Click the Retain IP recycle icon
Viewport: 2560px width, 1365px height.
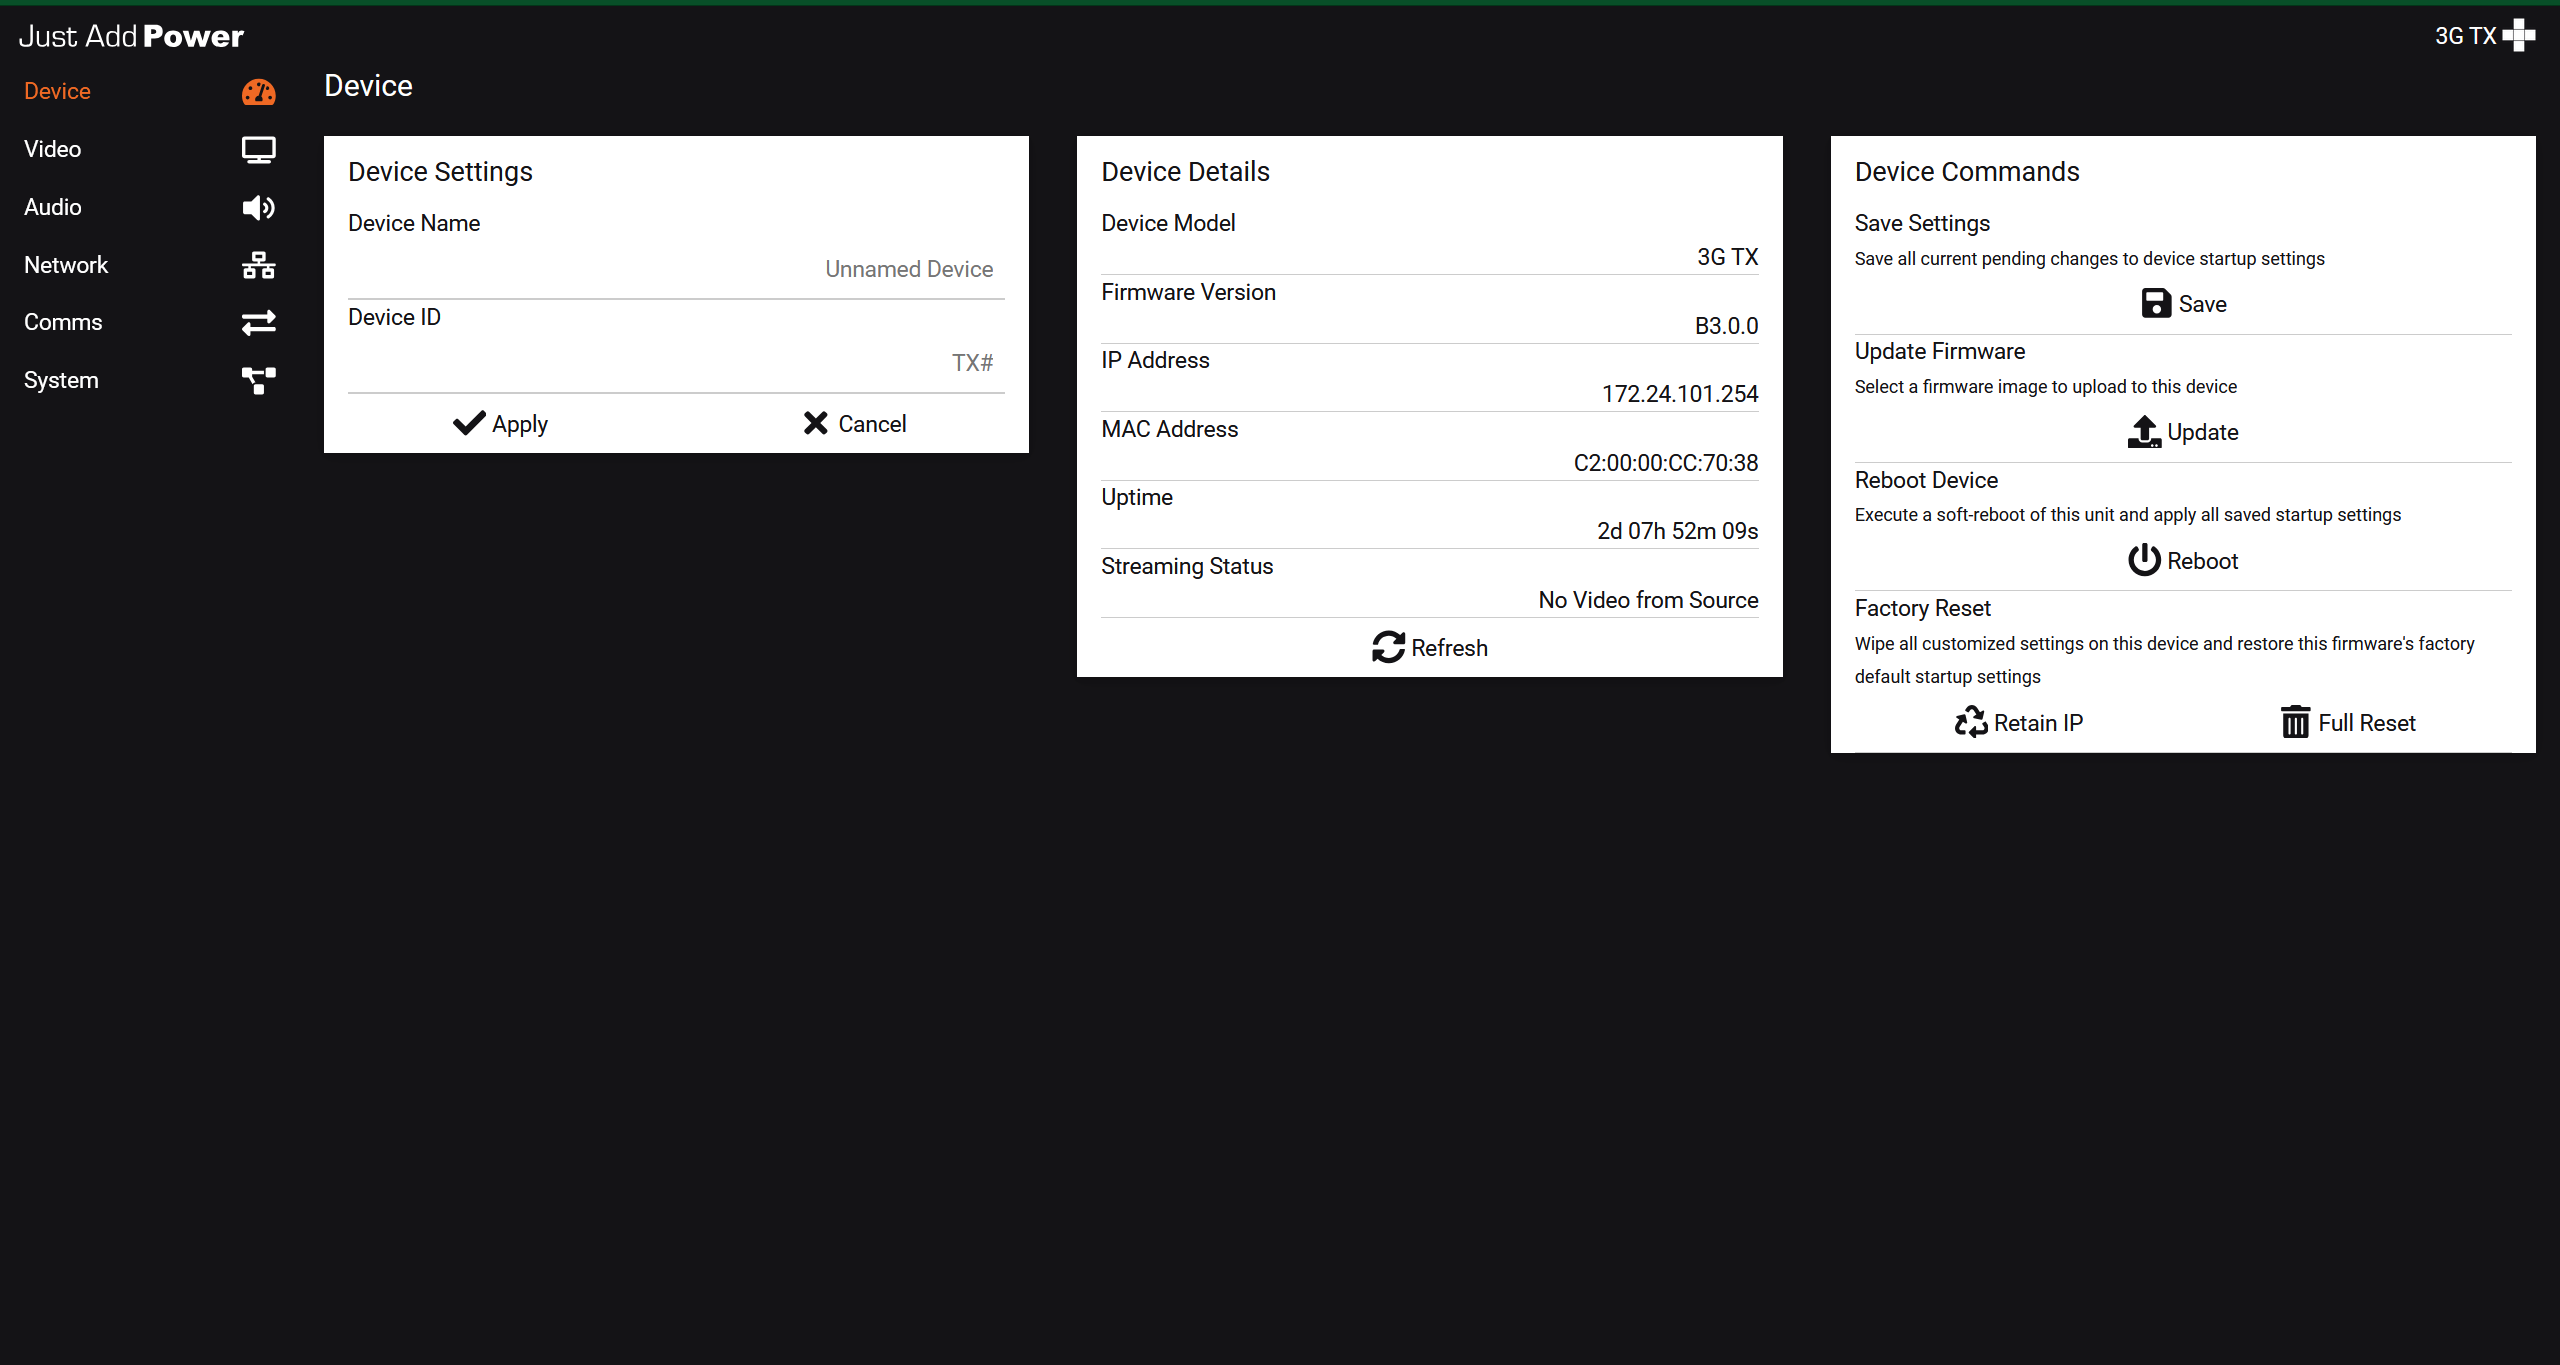coord(1971,722)
